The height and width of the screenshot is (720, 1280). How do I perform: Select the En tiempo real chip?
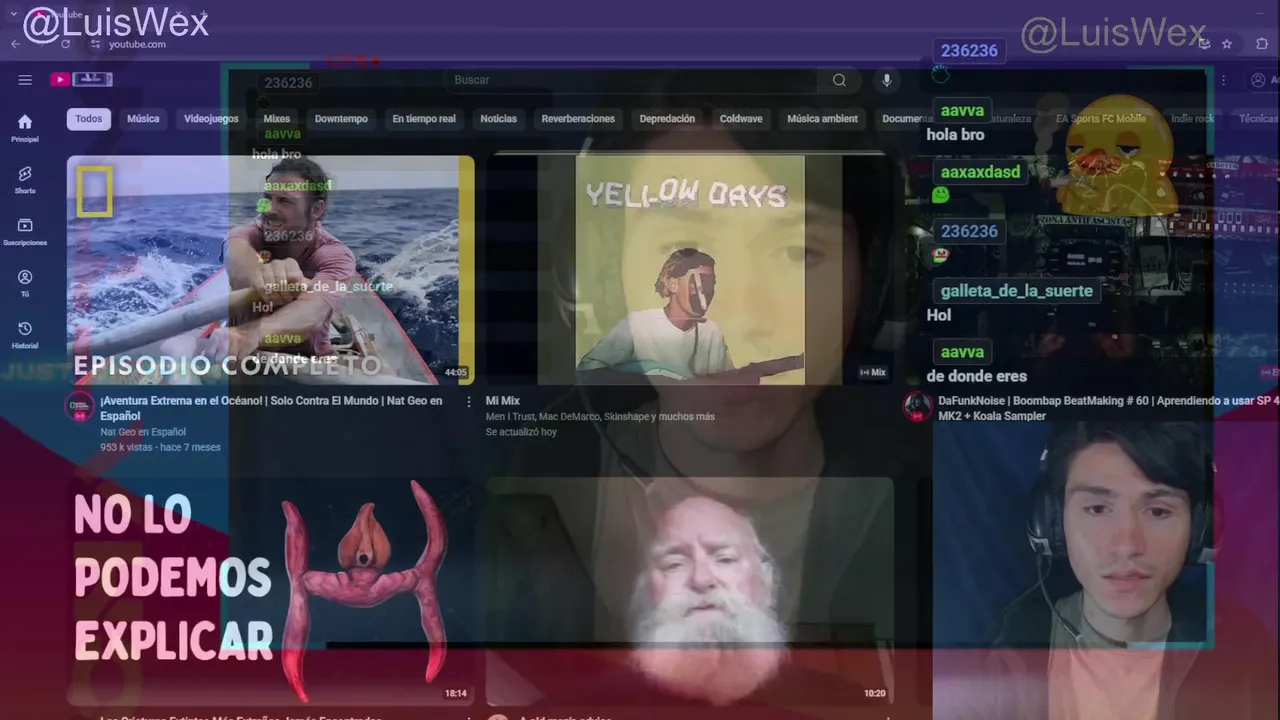pos(424,119)
